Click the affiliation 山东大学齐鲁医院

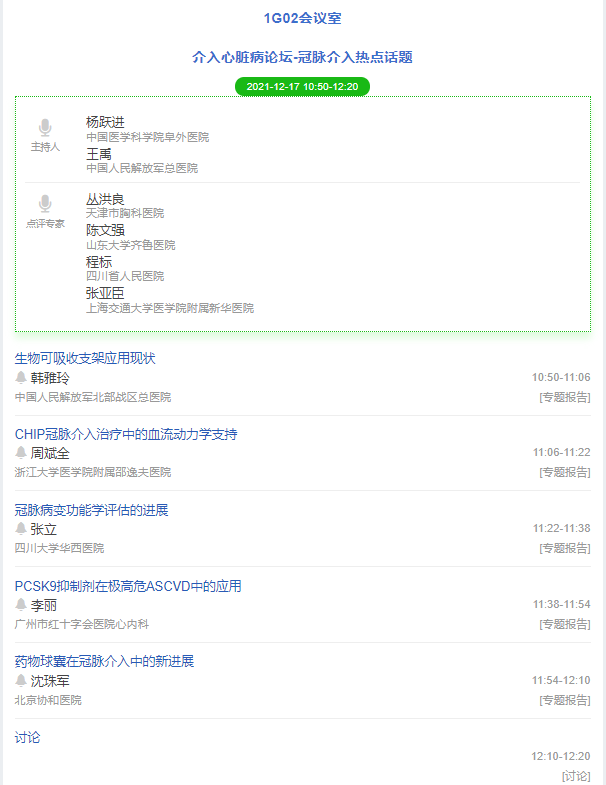(x=131, y=245)
